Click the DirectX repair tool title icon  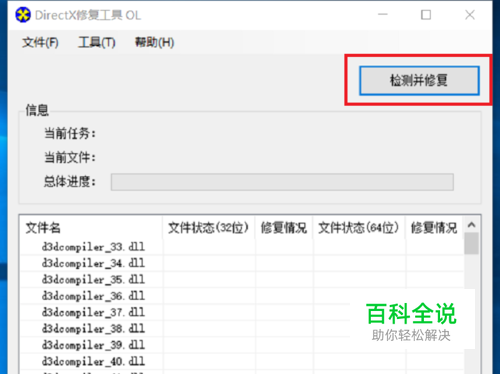point(23,15)
